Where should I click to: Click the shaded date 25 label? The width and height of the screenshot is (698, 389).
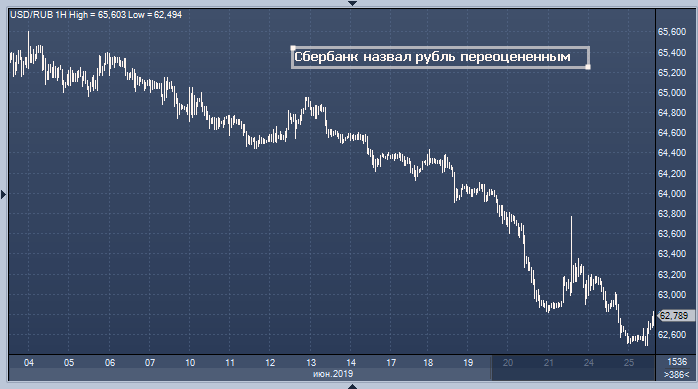click(x=629, y=363)
